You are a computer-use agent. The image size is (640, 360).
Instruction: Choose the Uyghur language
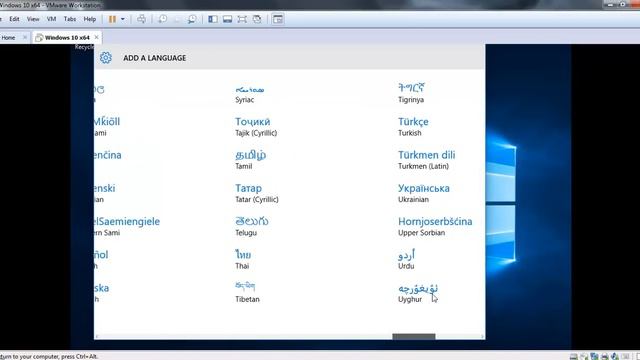coord(418,293)
